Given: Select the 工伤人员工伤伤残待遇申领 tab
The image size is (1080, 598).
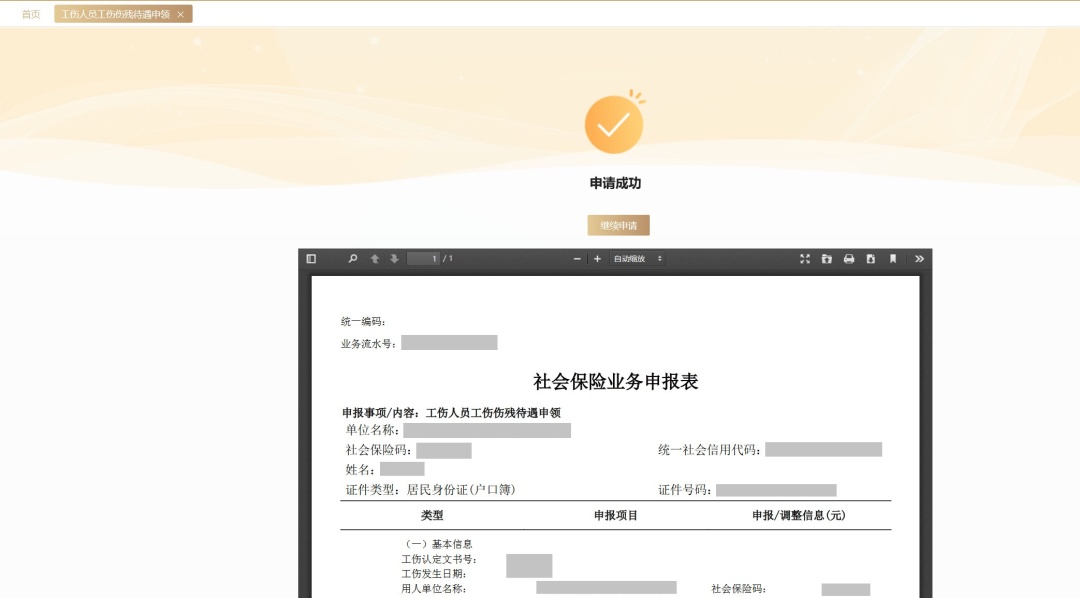Looking at the screenshot, I should point(115,14).
